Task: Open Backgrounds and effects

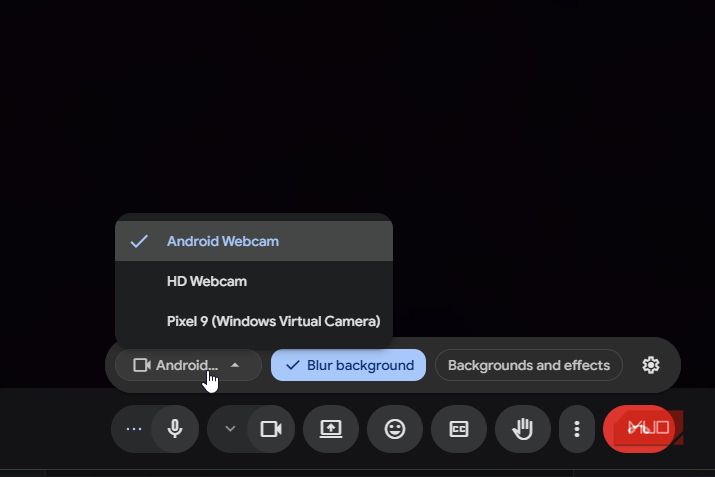Action: pos(528,365)
